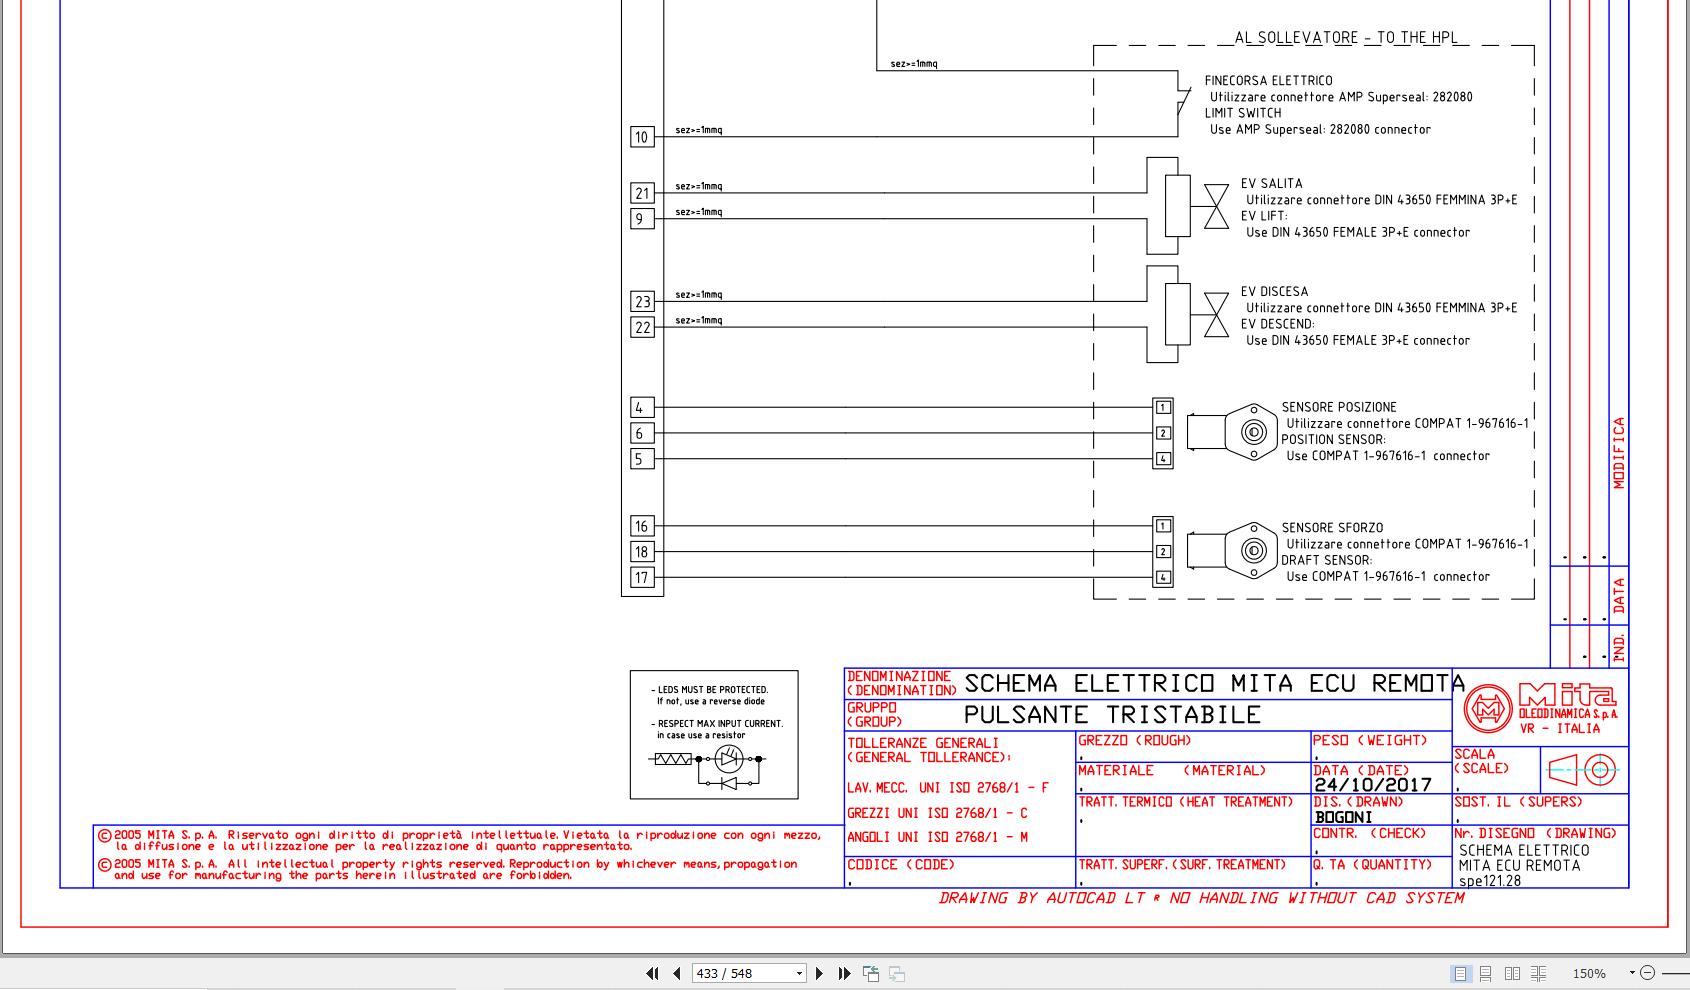Click terminal box 4 on the connector
The height and width of the screenshot is (990, 1690).
pos(642,407)
